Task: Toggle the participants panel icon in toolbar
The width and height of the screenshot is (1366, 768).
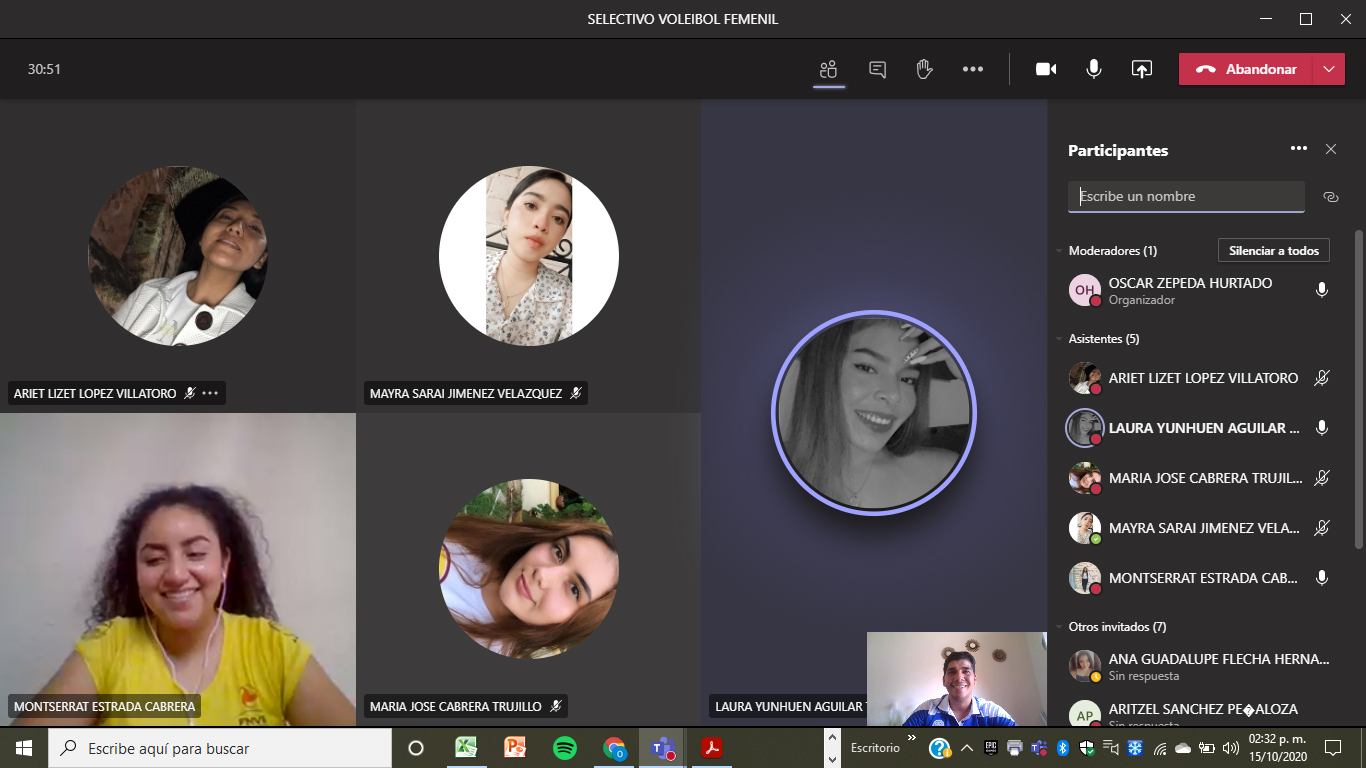Action: tap(828, 69)
